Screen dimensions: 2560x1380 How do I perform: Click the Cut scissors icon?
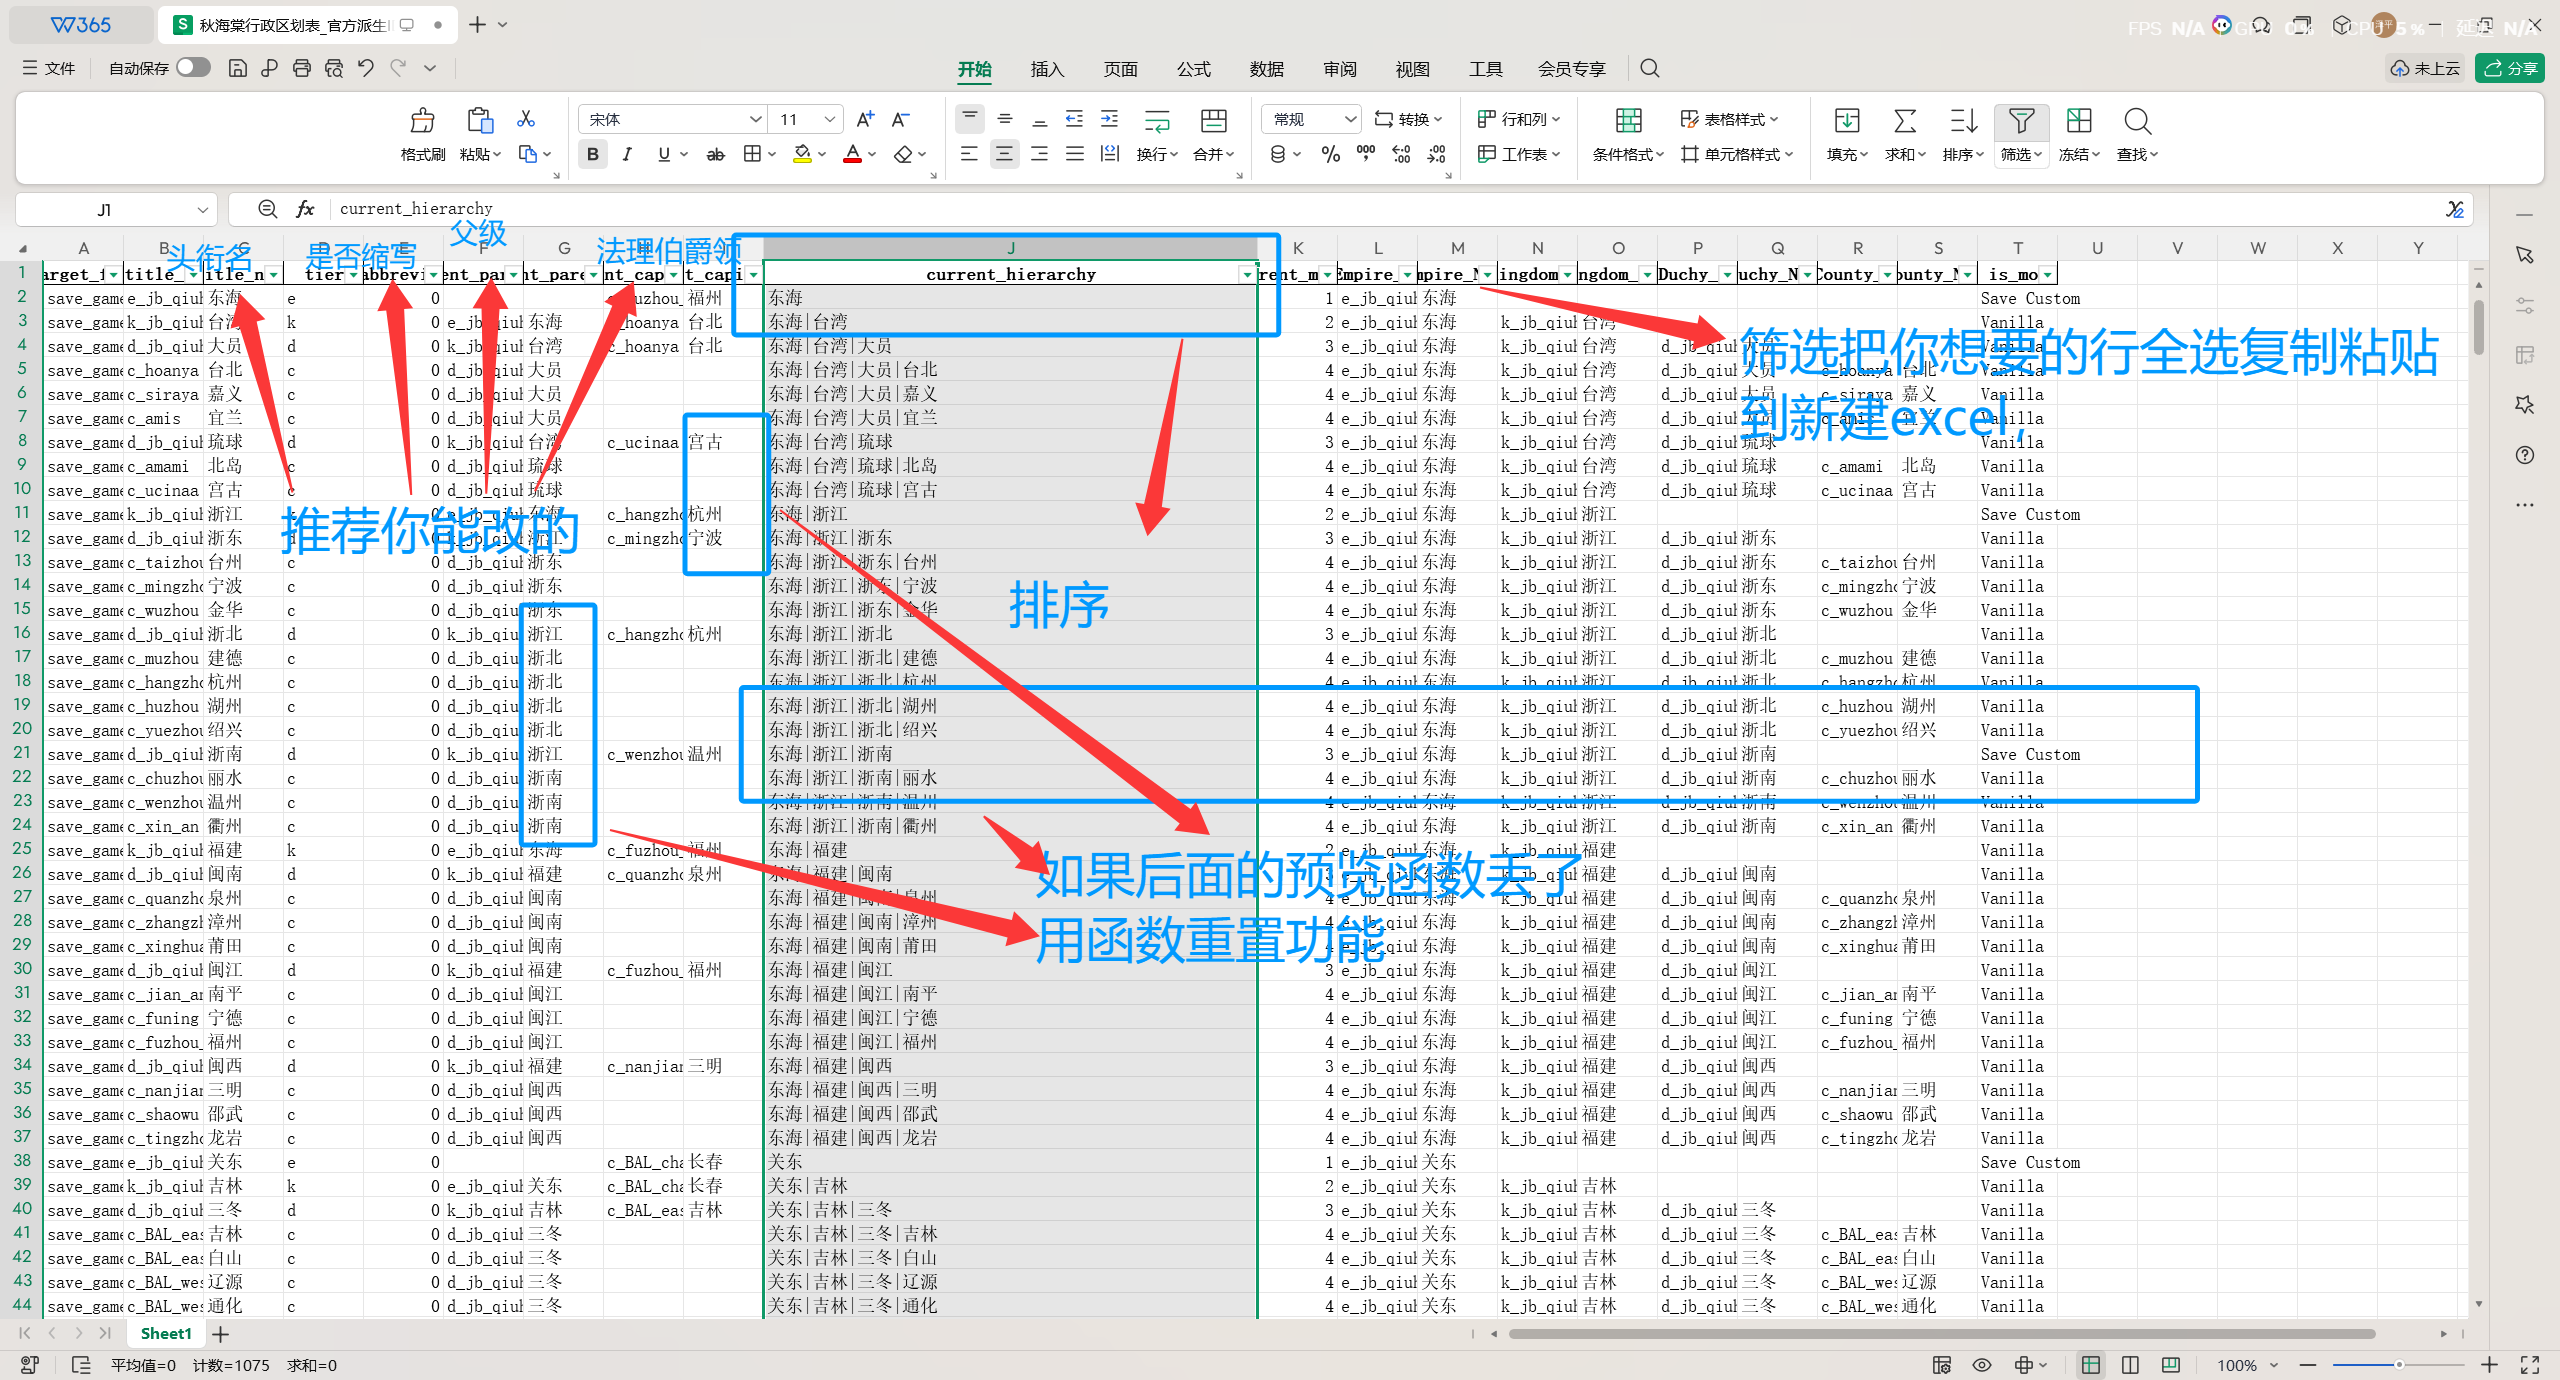pyautogui.click(x=526, y=119)
